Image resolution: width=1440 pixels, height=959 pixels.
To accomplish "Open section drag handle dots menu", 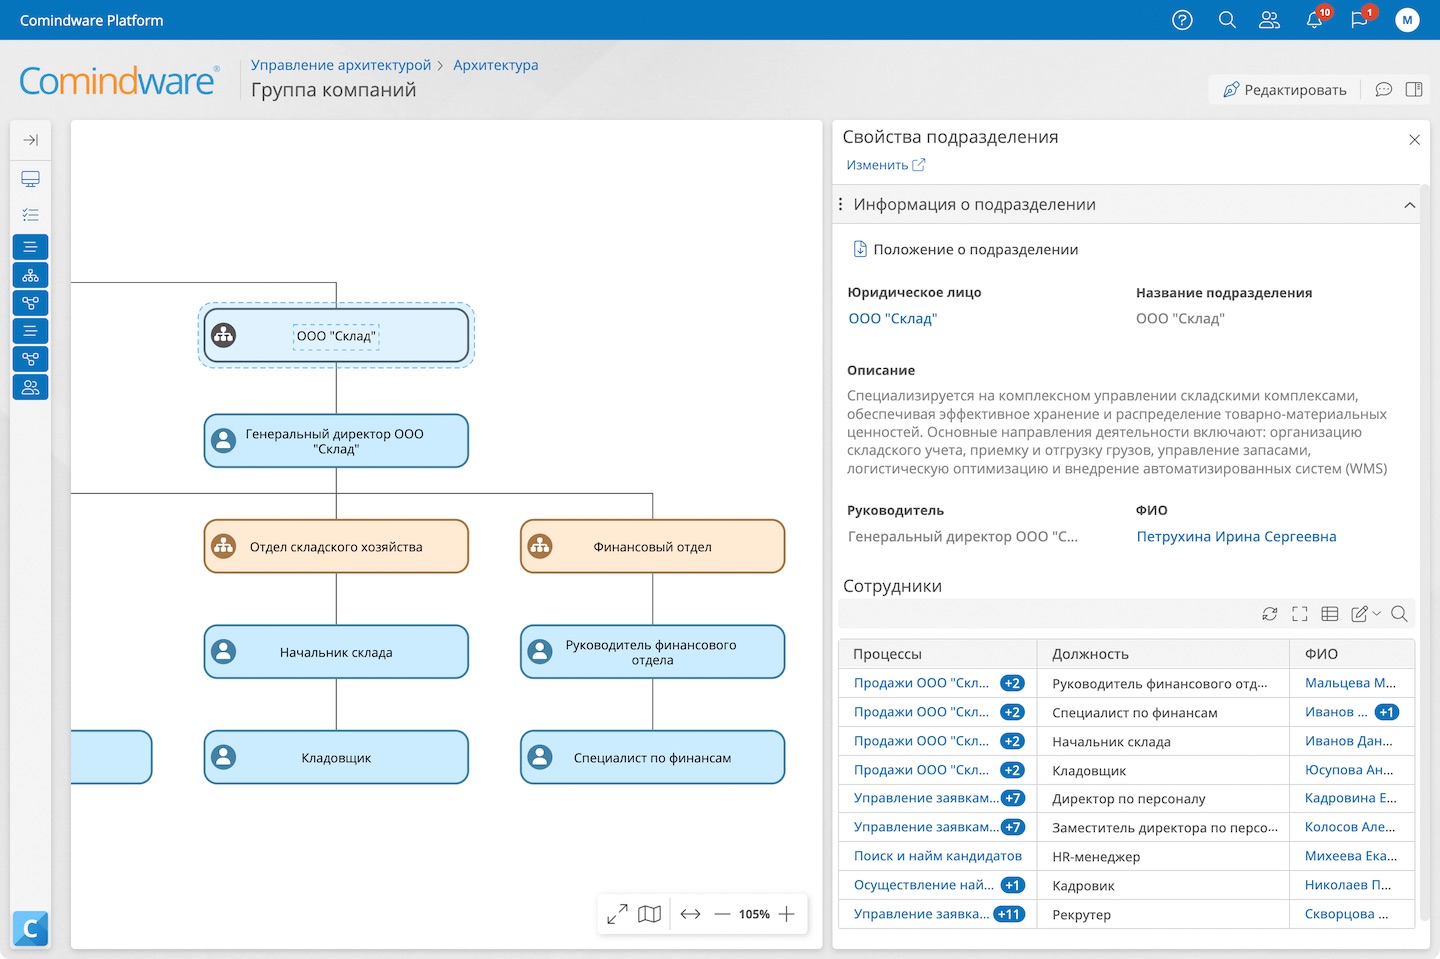I will [x=840, y=204].
